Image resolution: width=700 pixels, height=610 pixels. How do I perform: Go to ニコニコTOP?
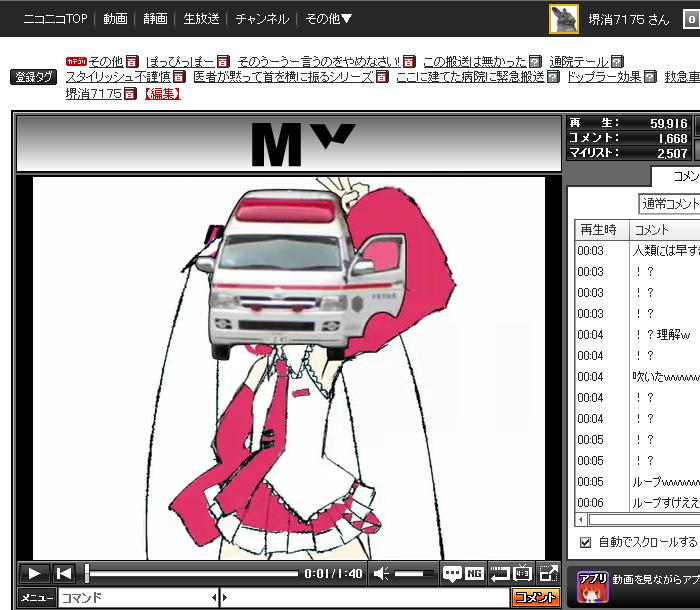pyautogui.click(x=55, y=19)
